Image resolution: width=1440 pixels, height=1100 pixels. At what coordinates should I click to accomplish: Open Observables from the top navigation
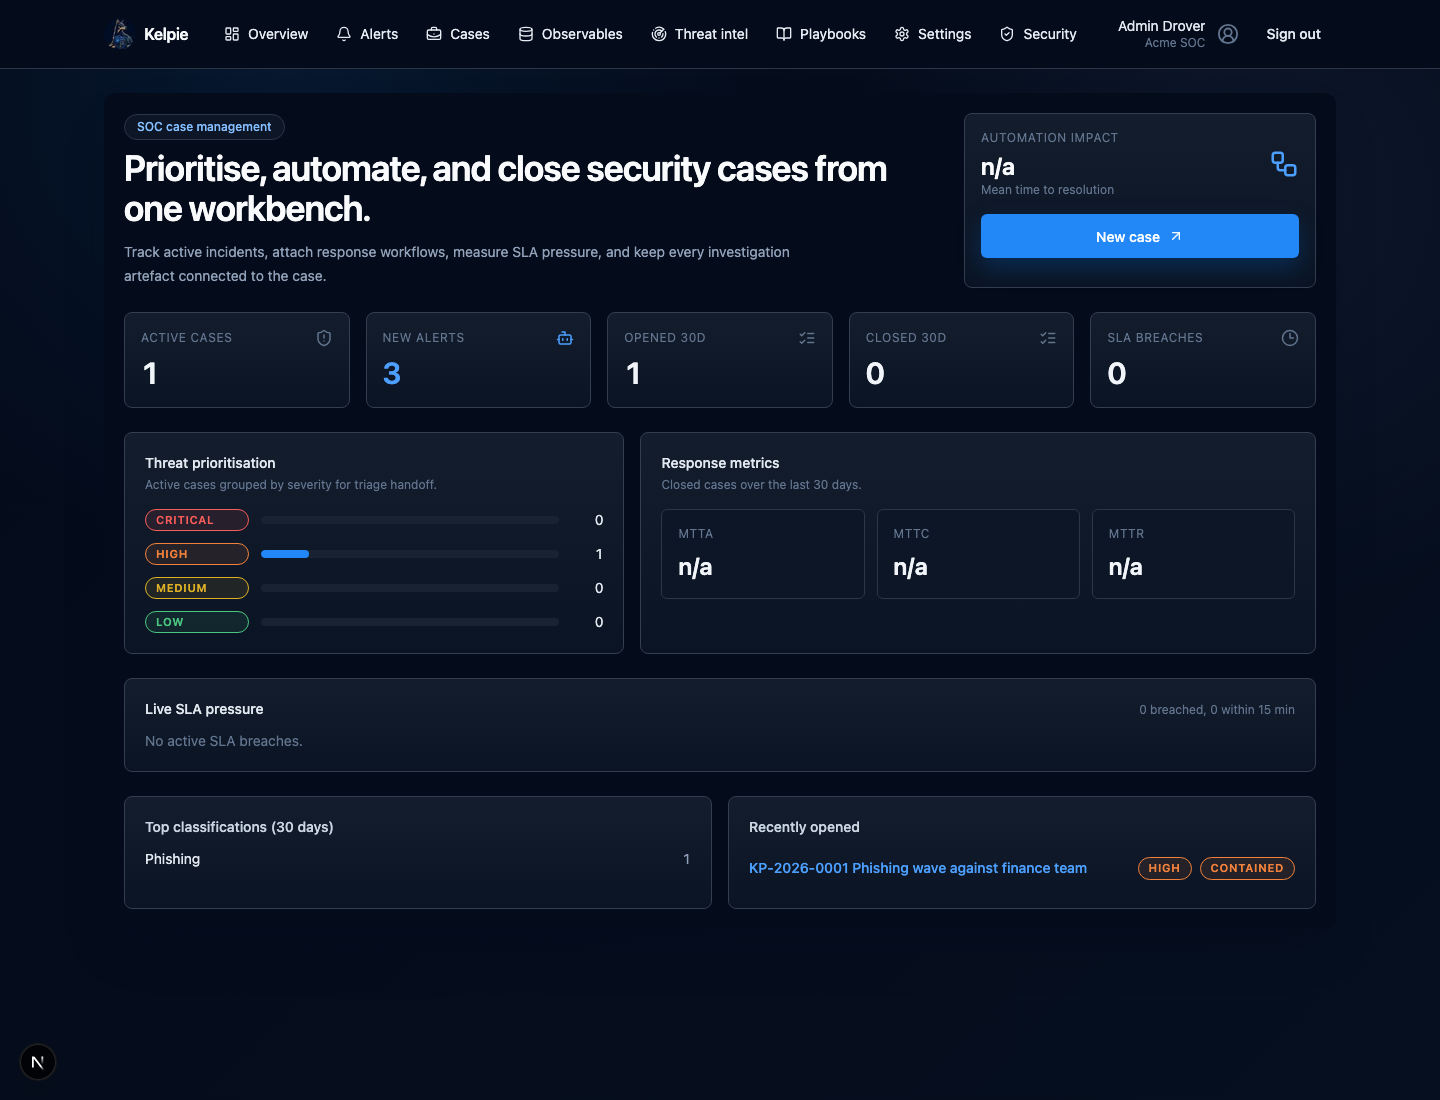click(x=570, y=34)
